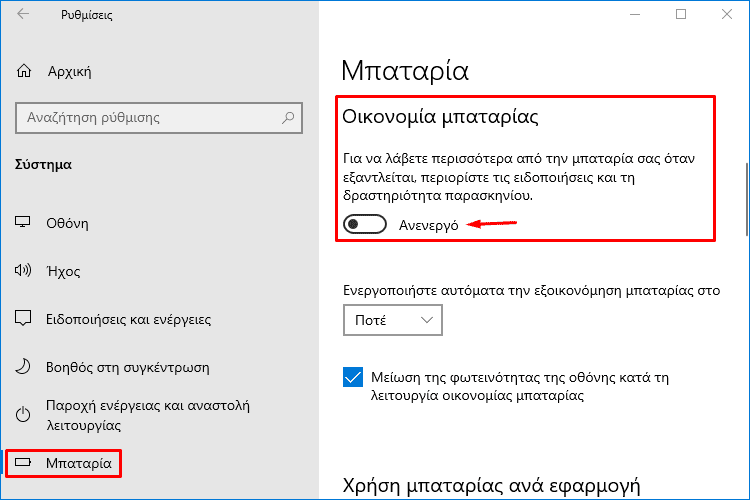This screenshot has width=750, height=500.
Task: Open Παροχή ενέργειας και αναστολή λειτουργίας
Action: tap(148, 415)
